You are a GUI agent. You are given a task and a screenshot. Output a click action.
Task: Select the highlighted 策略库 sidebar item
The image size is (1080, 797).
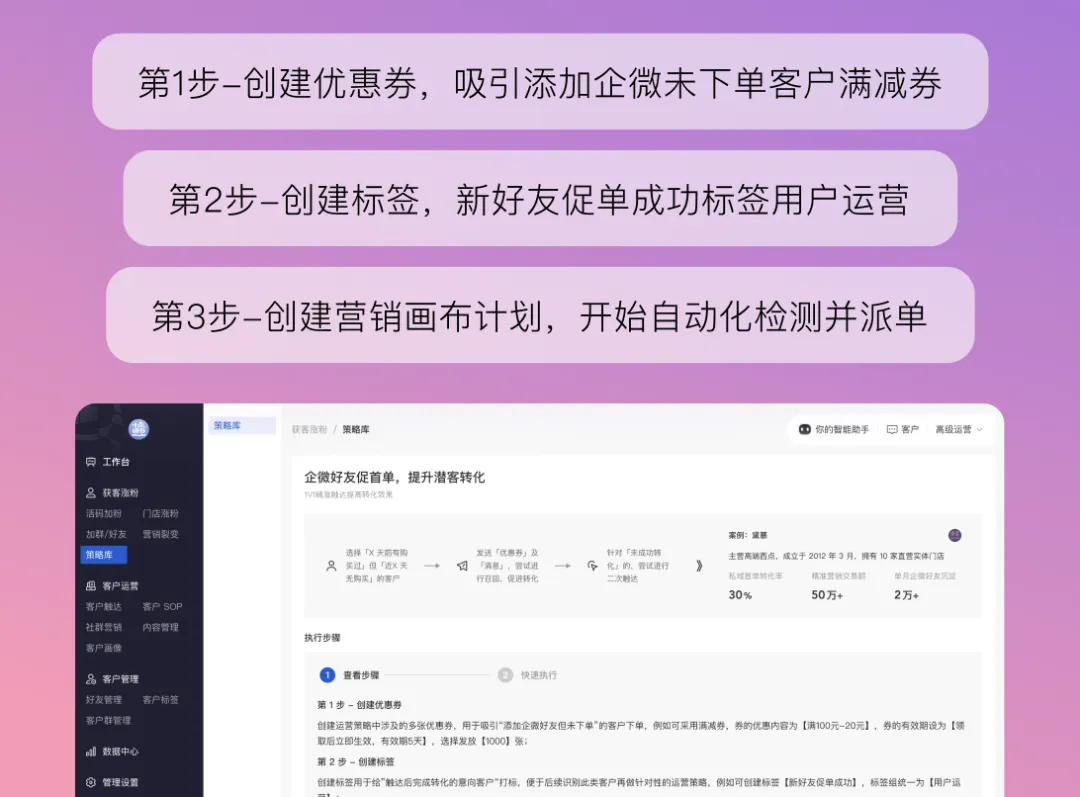click(103, 555)
